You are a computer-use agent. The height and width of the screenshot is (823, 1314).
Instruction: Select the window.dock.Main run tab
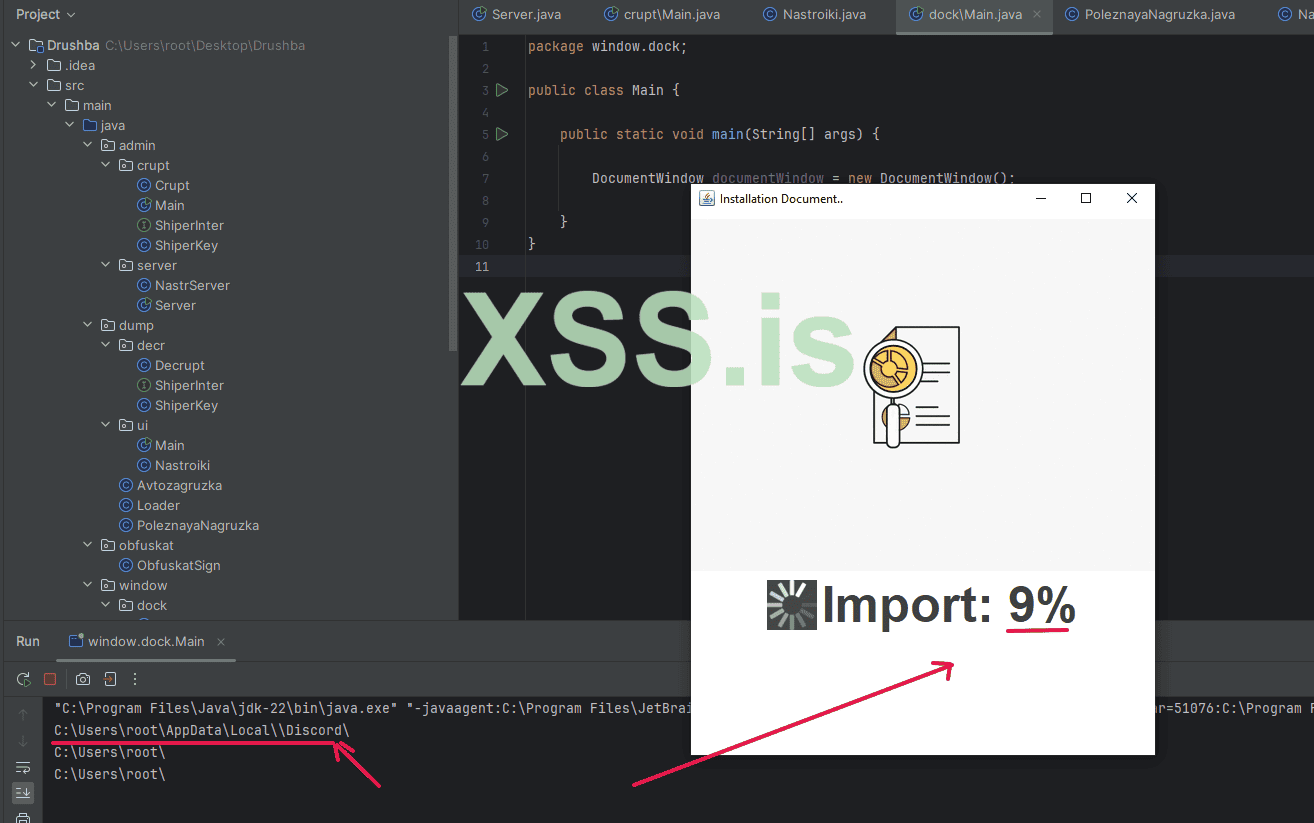coord(146,641)
